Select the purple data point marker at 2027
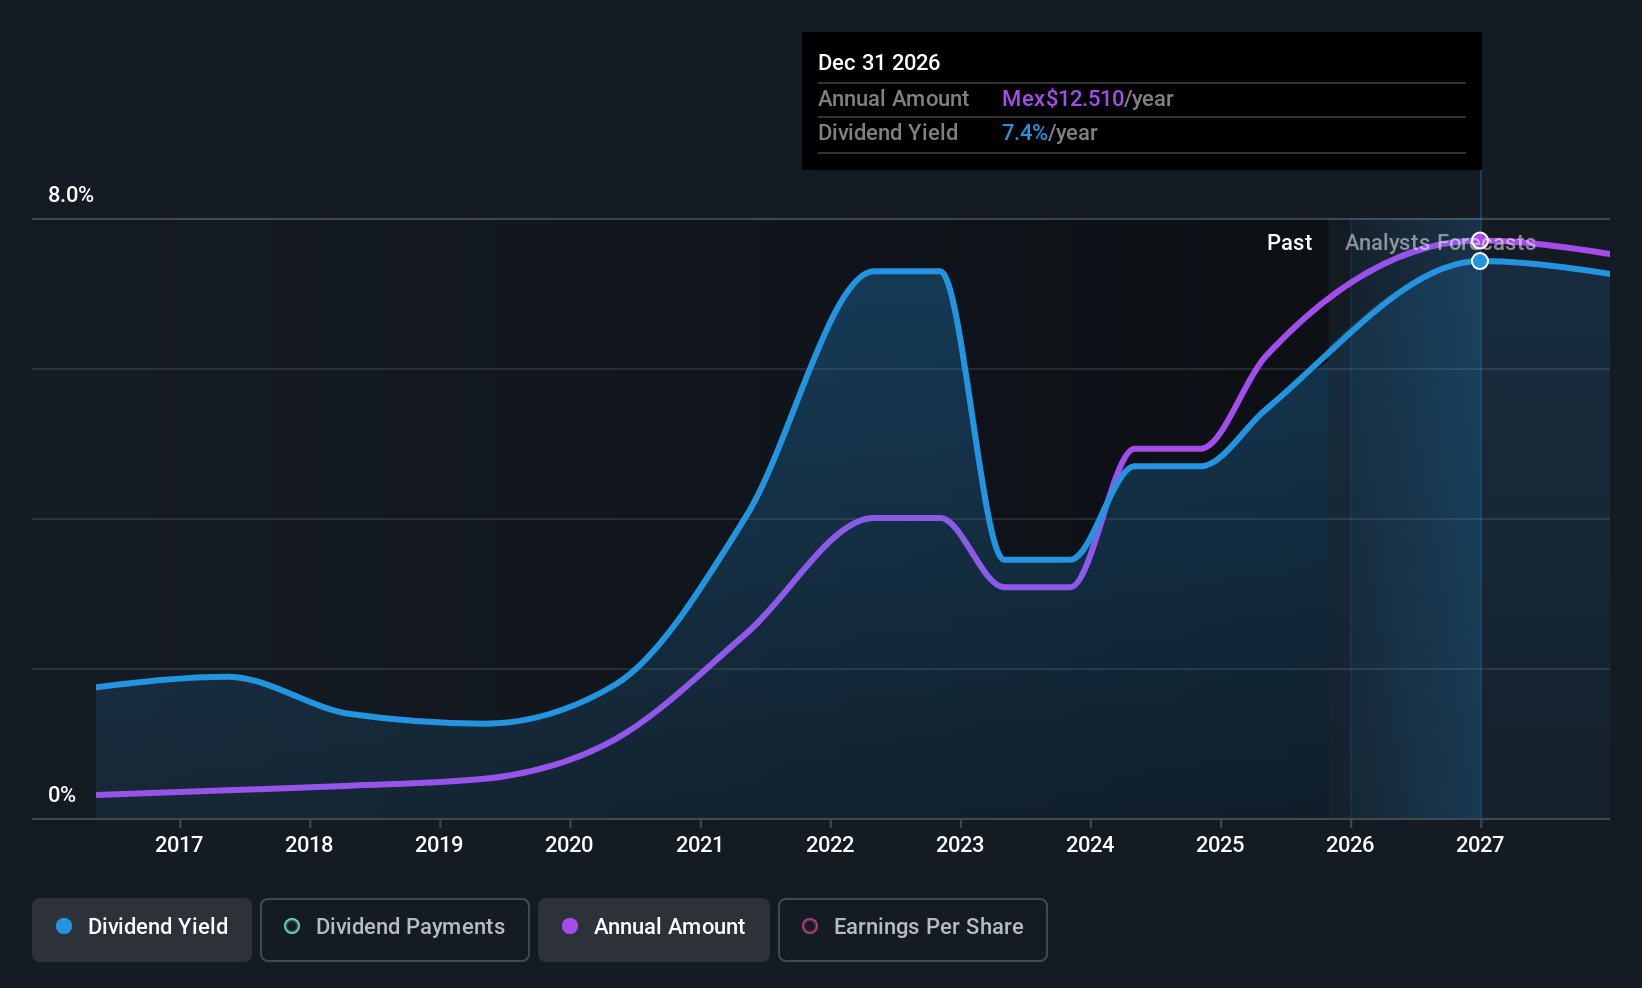The height and width of the screenshot is (988, 1642). [1480, 241]
